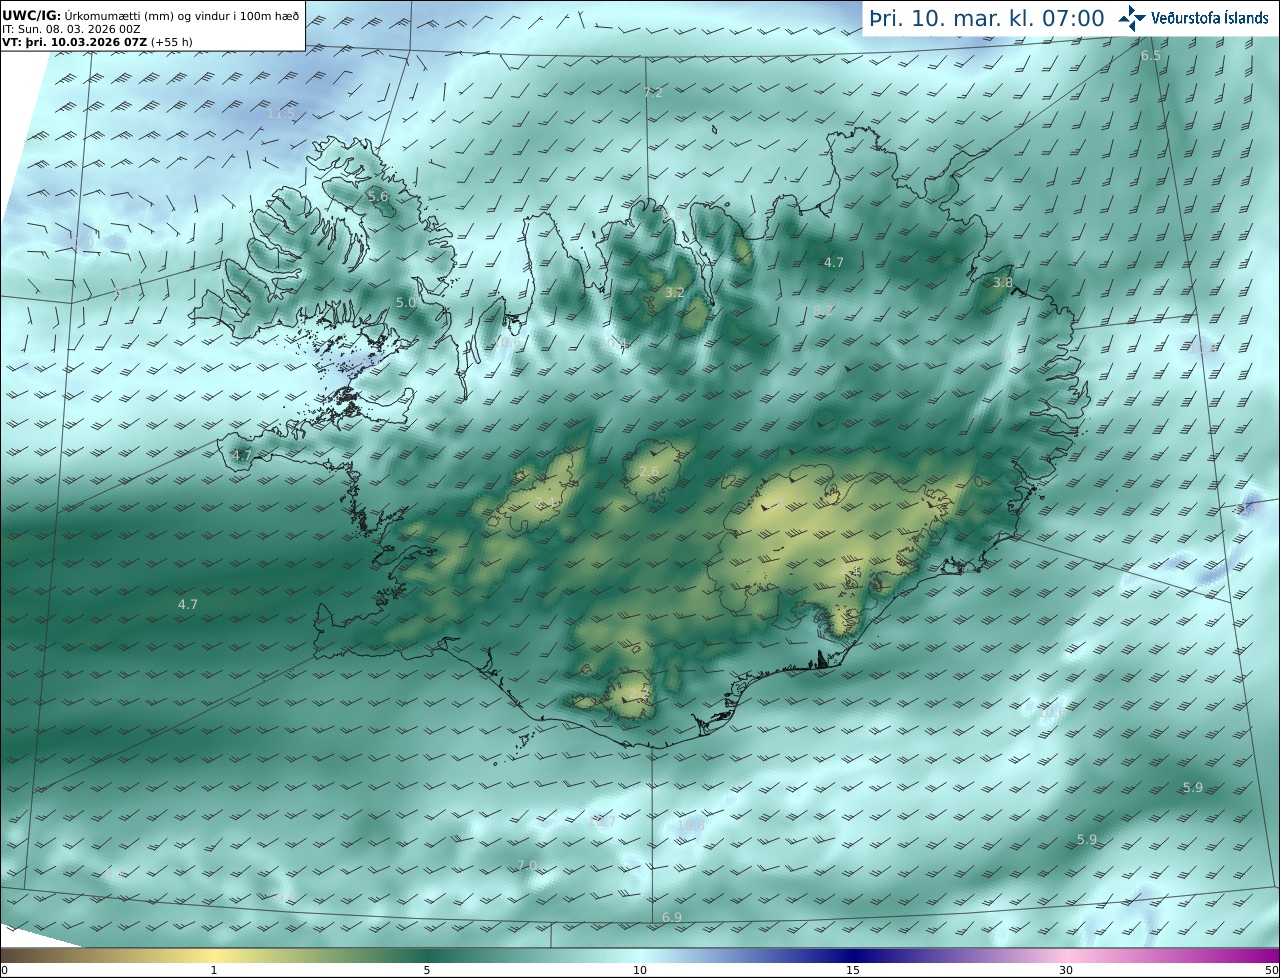1280x978 pixels.
Task: Click the 'IT: Sun. 08. 03. 2026 00Z' line
Action: click(71, 29)
